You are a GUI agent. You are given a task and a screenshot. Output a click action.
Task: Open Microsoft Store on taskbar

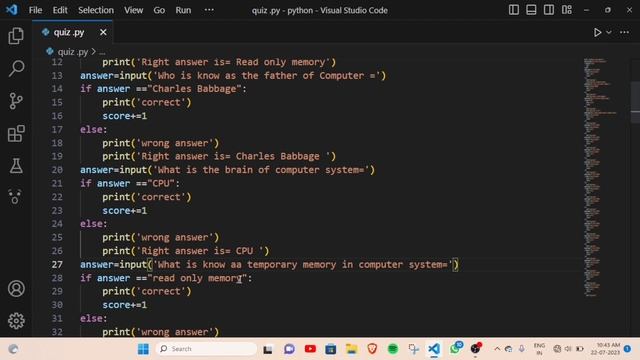[331, 349]
